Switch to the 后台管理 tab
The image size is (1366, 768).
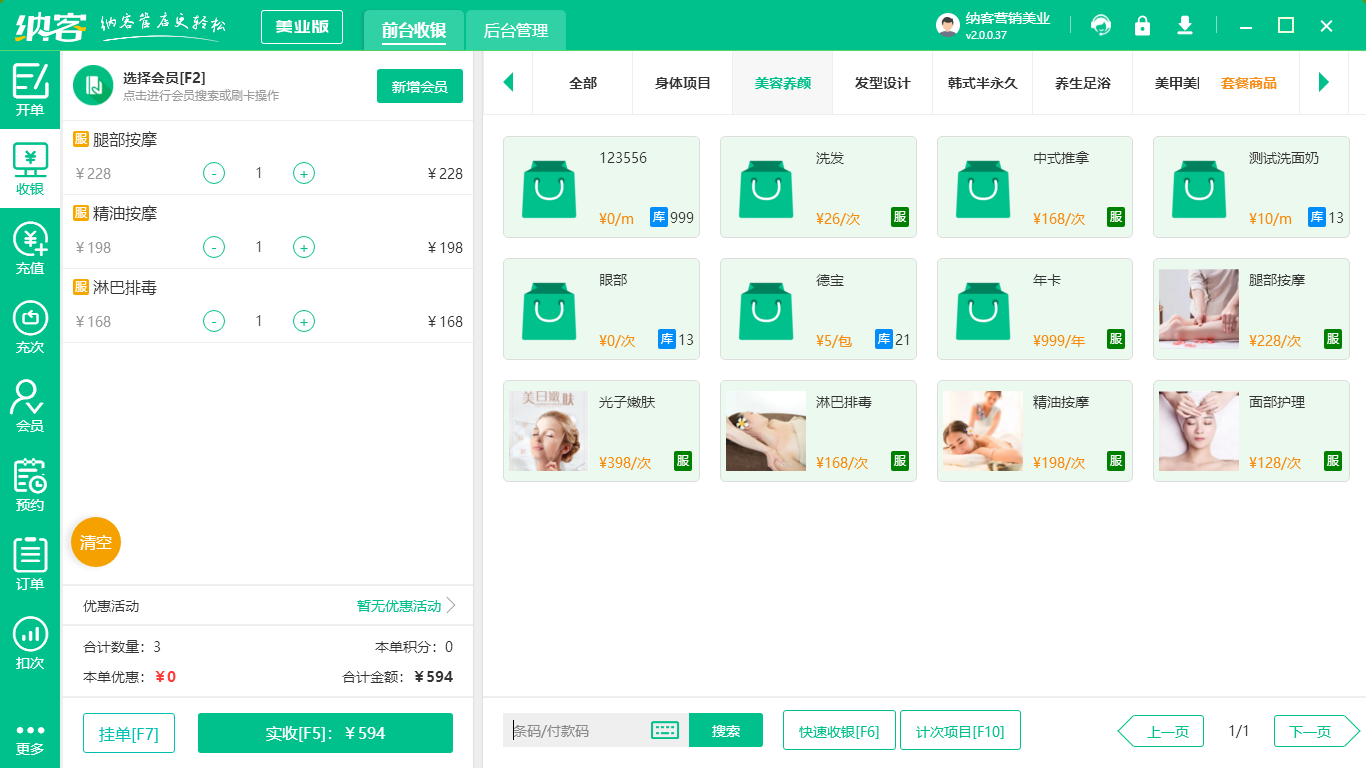(x=518, y=31)
